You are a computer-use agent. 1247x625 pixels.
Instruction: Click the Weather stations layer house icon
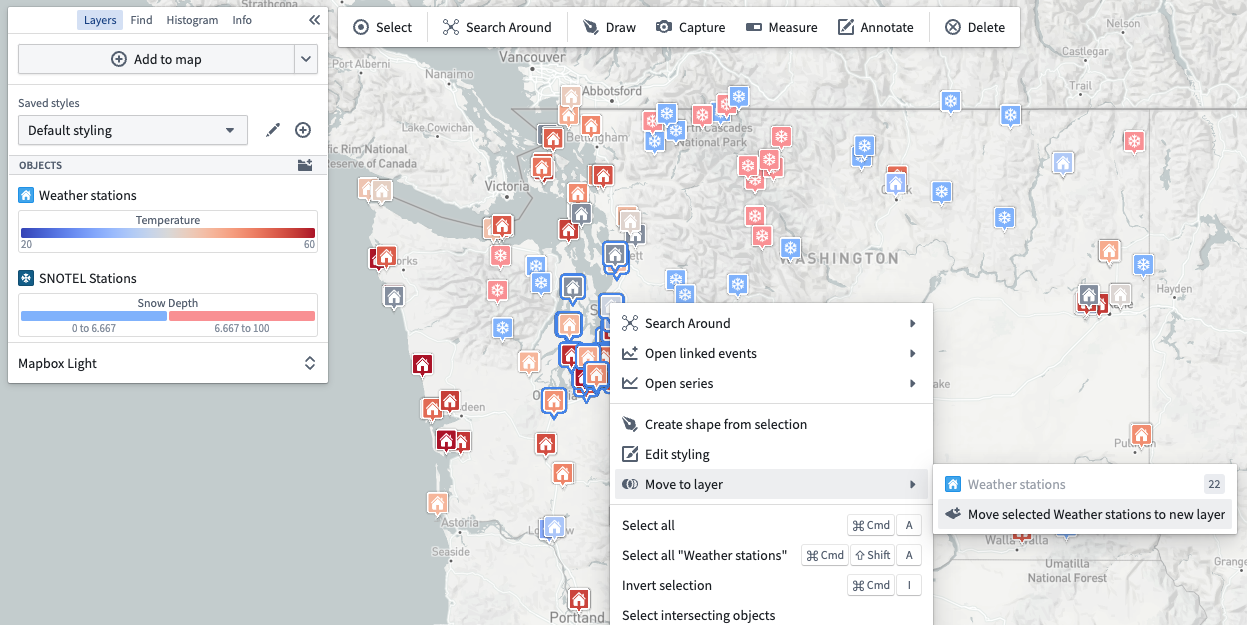coord(26,195)
